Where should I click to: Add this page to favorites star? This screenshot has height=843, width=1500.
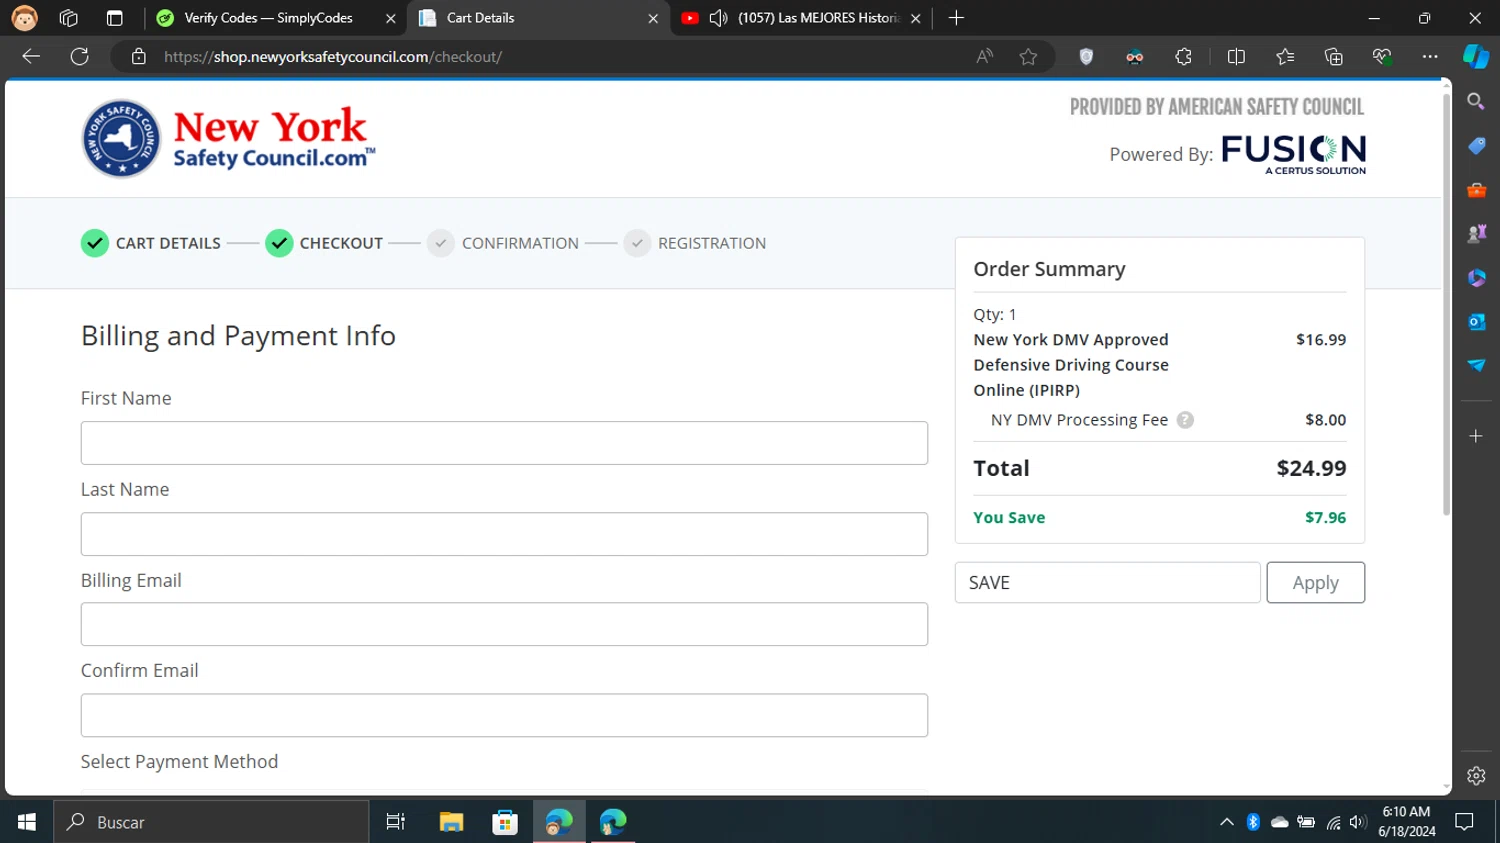1028,57
